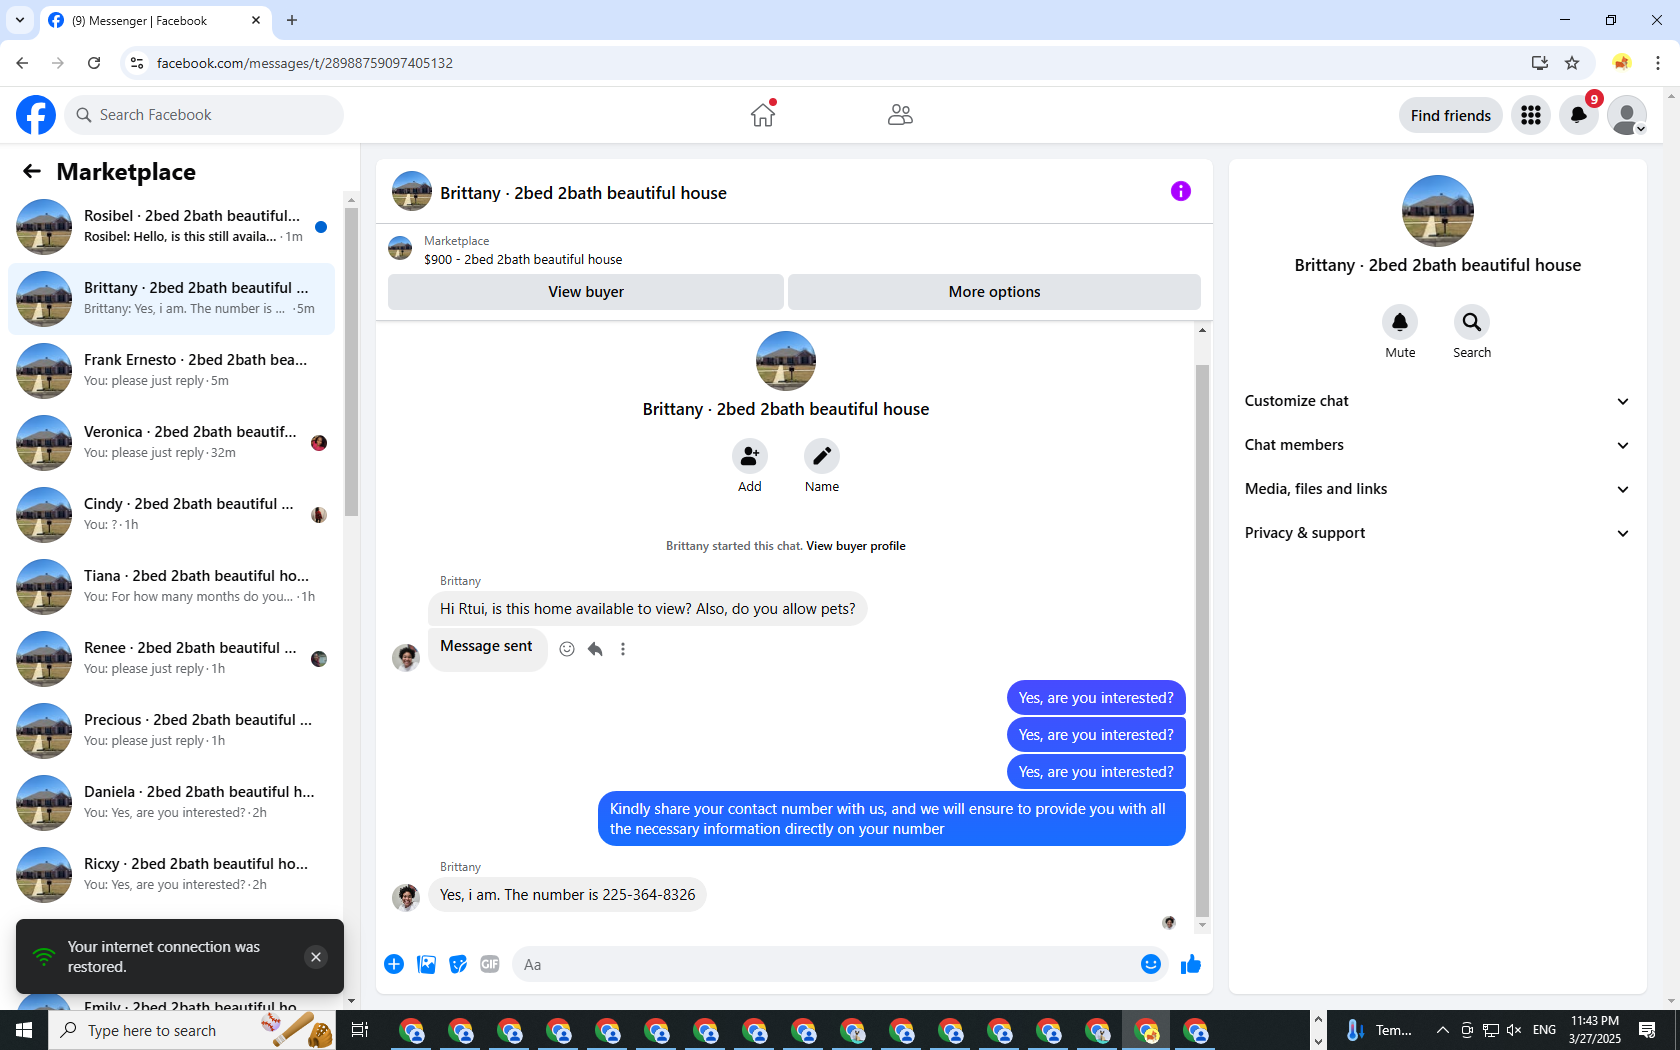This screenshot has width=1680, height=1050.
Task: Open the Facebook menu grid icon
Action: [x=1531, y=115]
